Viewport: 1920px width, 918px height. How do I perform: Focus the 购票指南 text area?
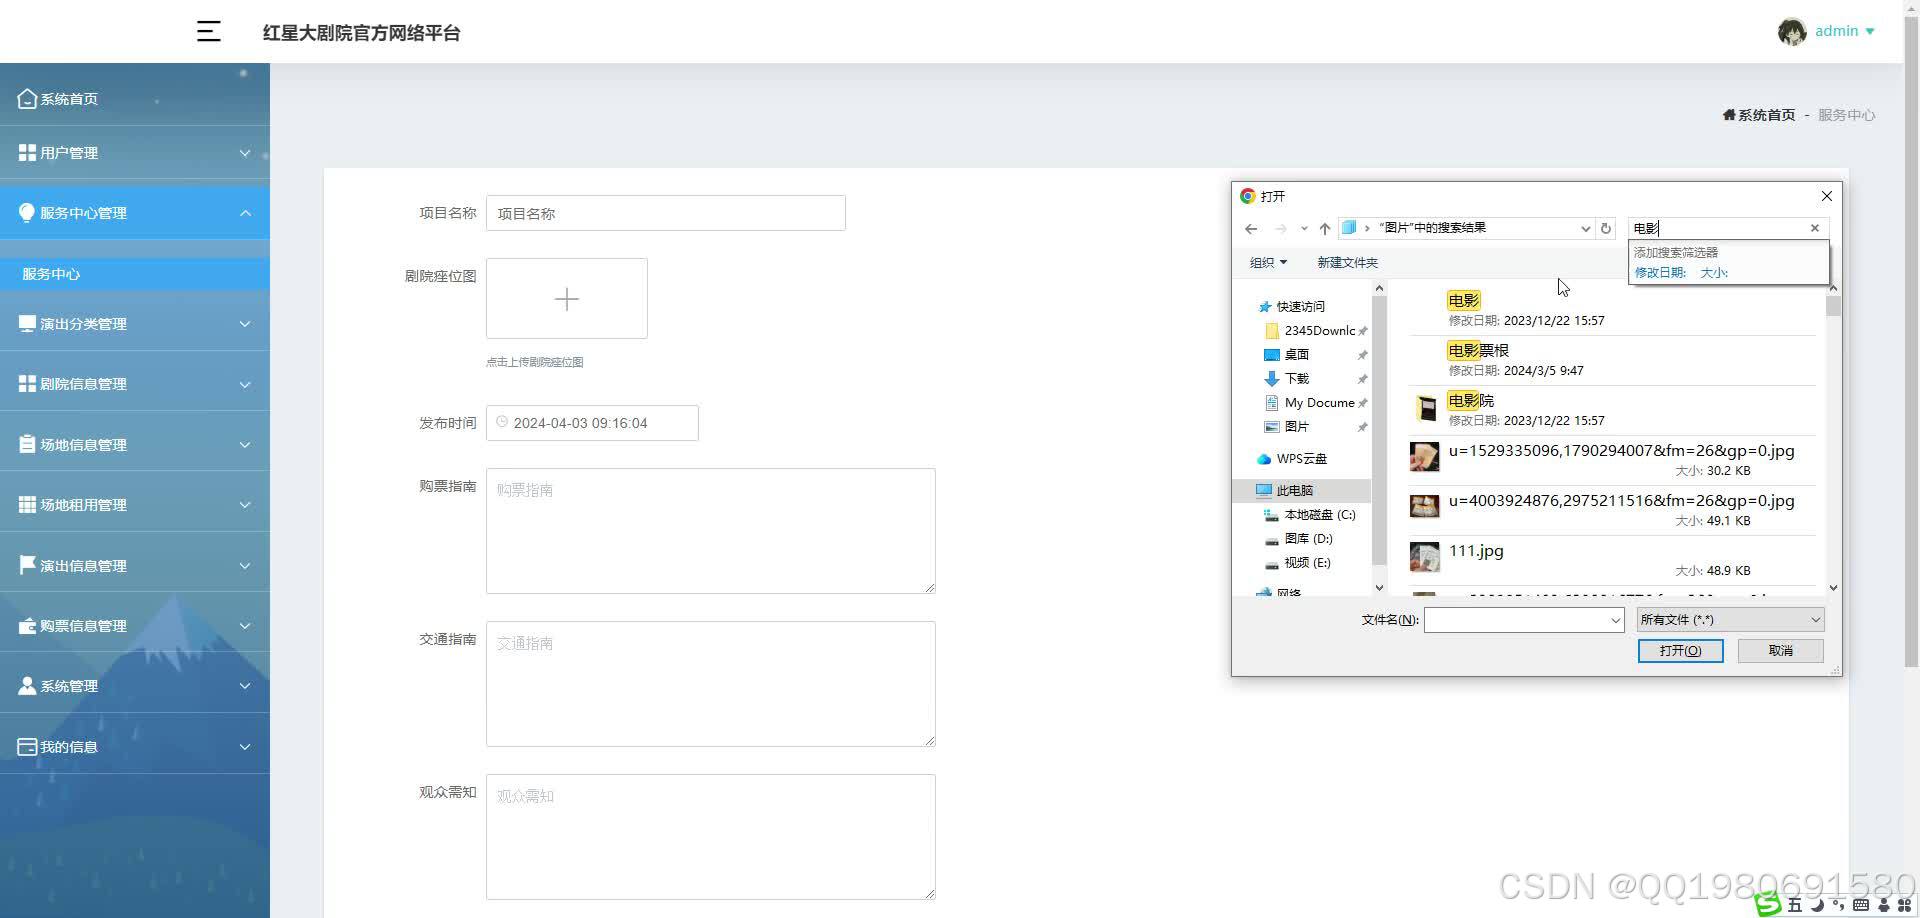click(710, 531)
